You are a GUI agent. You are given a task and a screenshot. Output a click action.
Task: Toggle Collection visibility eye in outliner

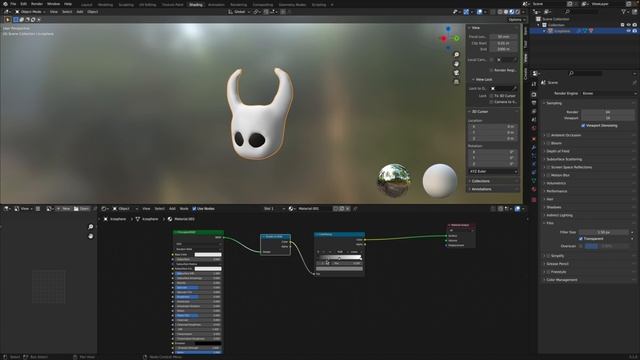pos(629,25)
